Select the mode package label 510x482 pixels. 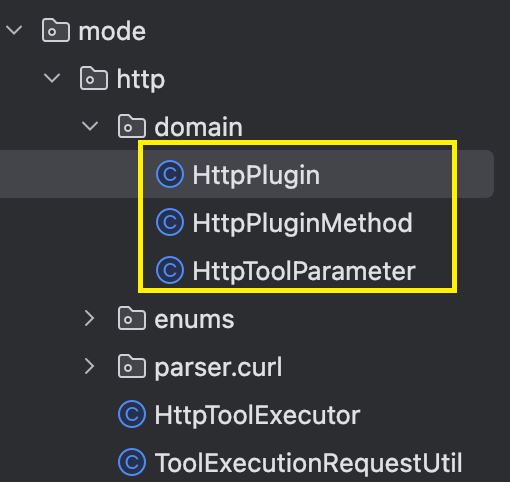point(112,31)
